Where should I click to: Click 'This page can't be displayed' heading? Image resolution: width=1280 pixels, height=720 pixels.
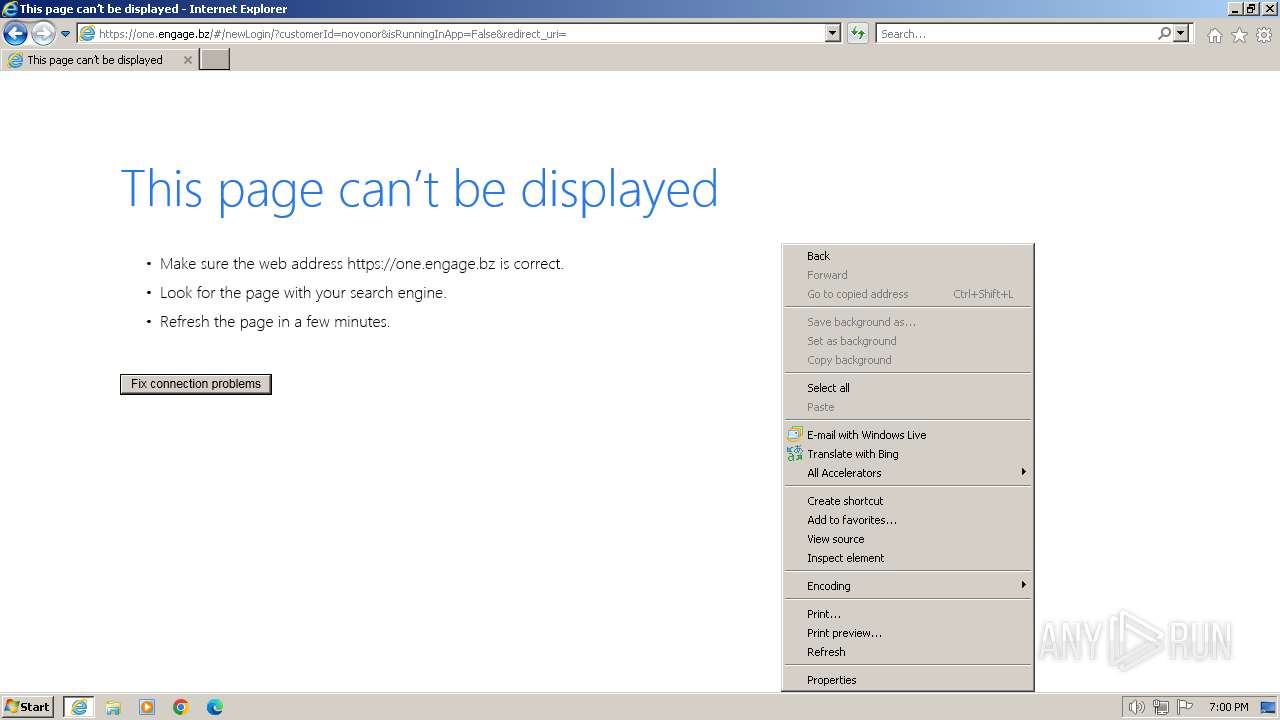click(419, 188)
